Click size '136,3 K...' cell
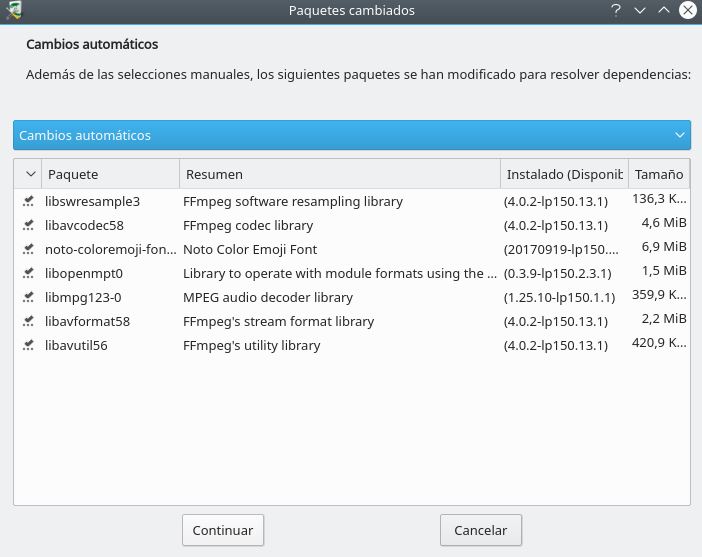This screenshot has width=702, height=557. (659, 199)
